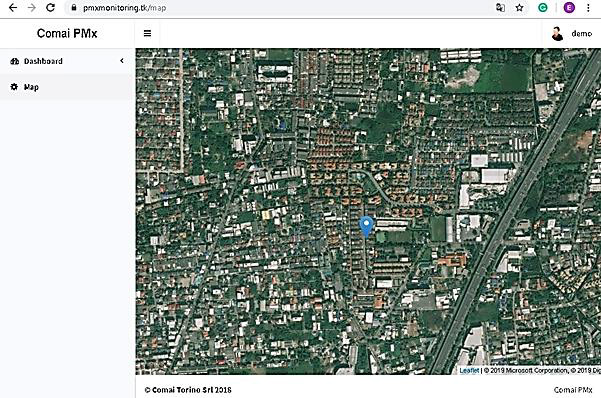Toggle the sidebar with hamburger icon
This screenshot has height=398, width=601.
147,34
